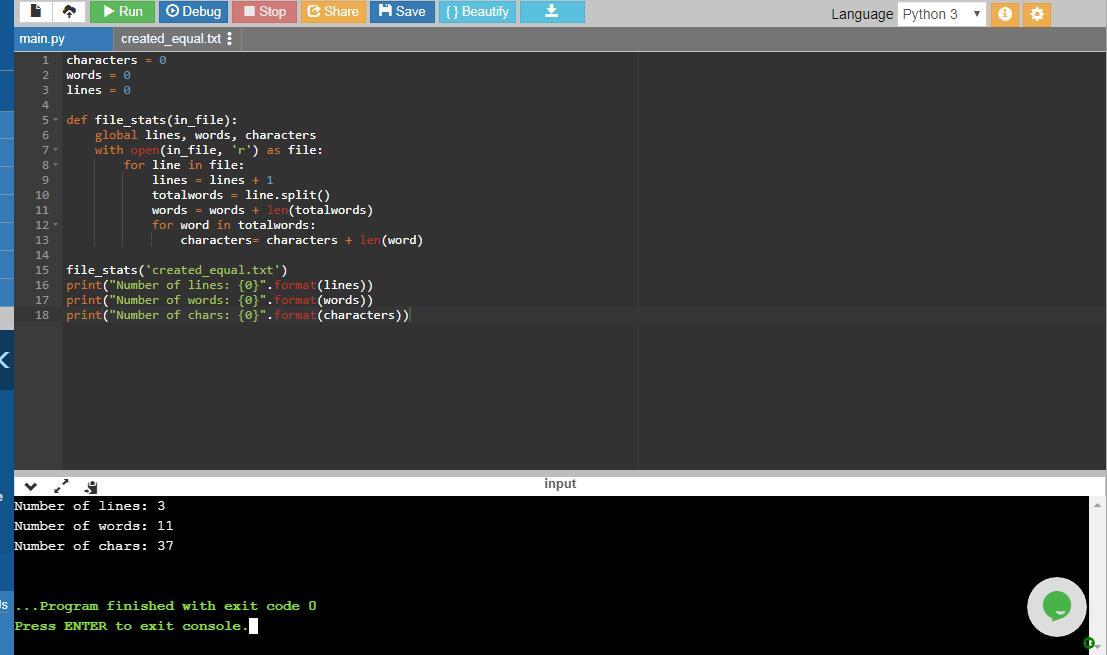
Task: Switch to the created_equal.txt tab
Action: coord(170,39)
